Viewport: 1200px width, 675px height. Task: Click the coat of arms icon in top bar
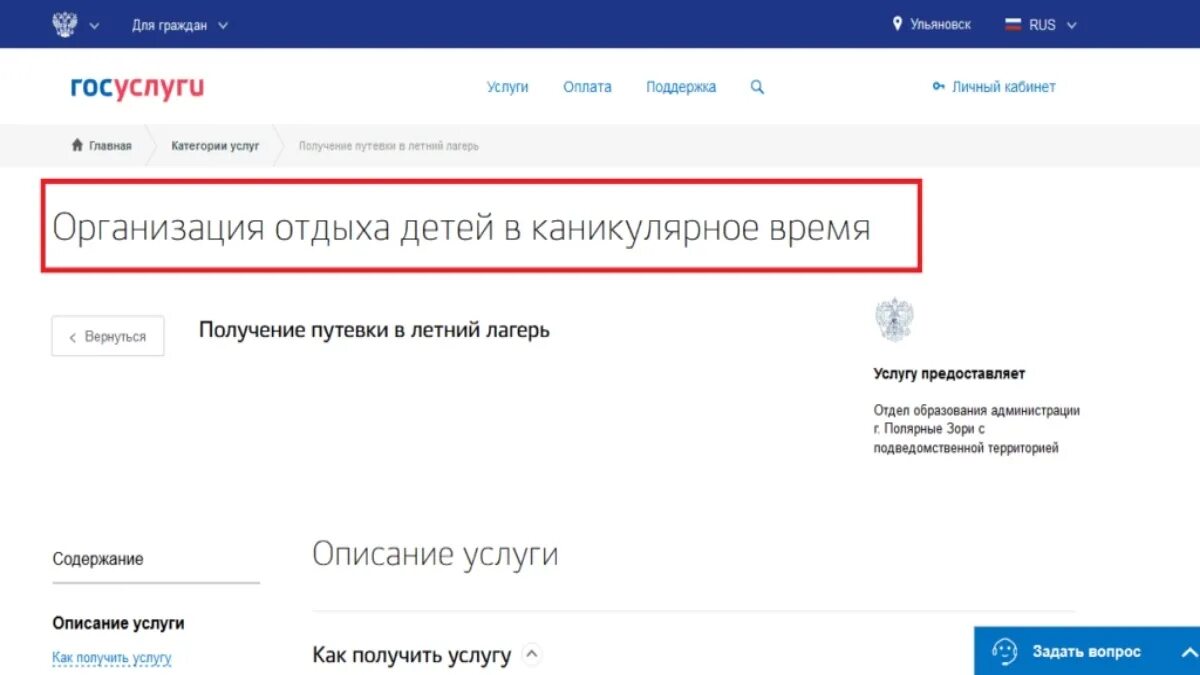coord(65,24)
